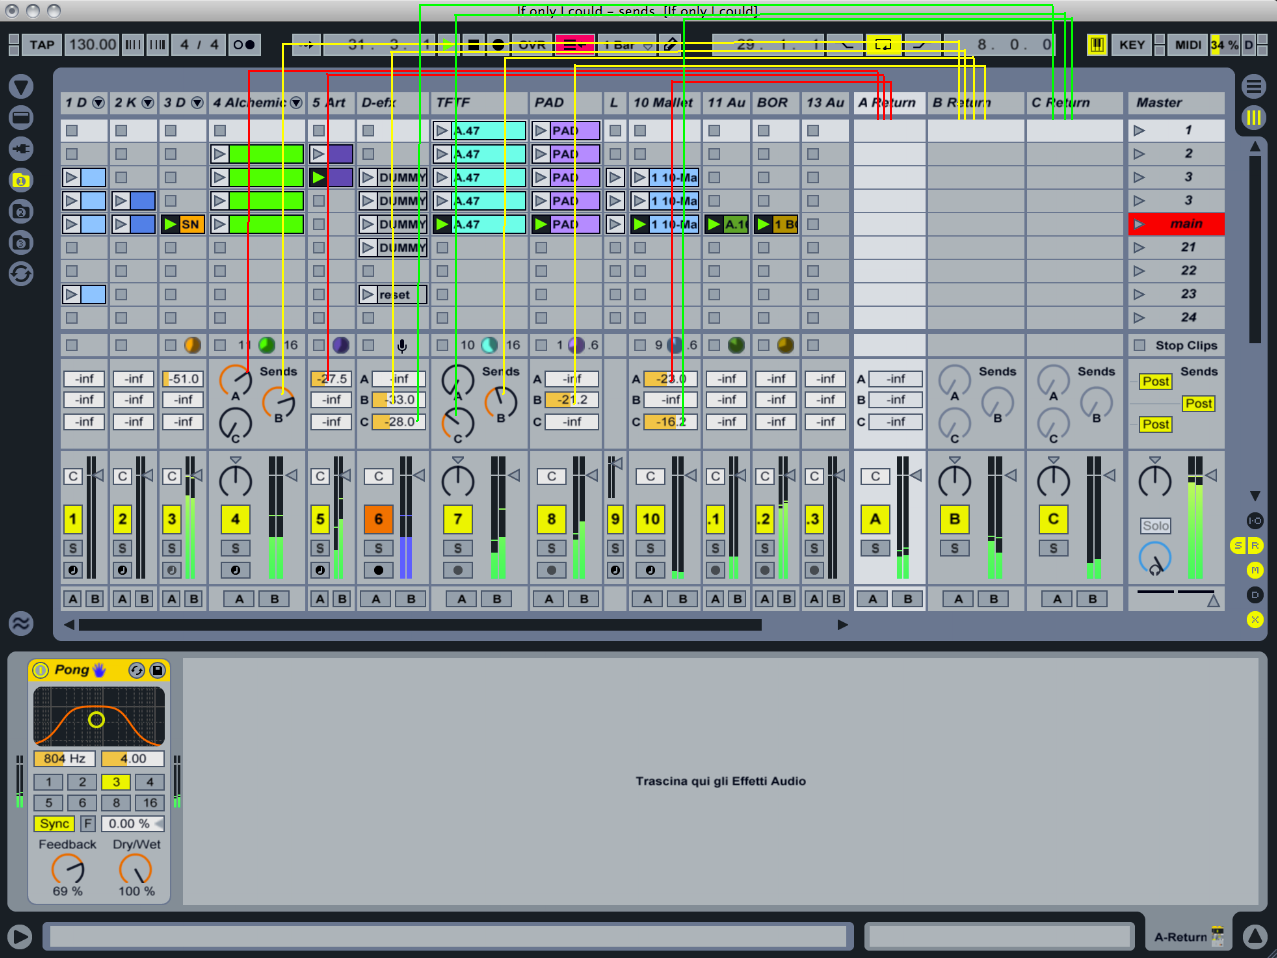Show the crossfader X section
Screen dimensions: 1277x958
[x=1255, y=620]
